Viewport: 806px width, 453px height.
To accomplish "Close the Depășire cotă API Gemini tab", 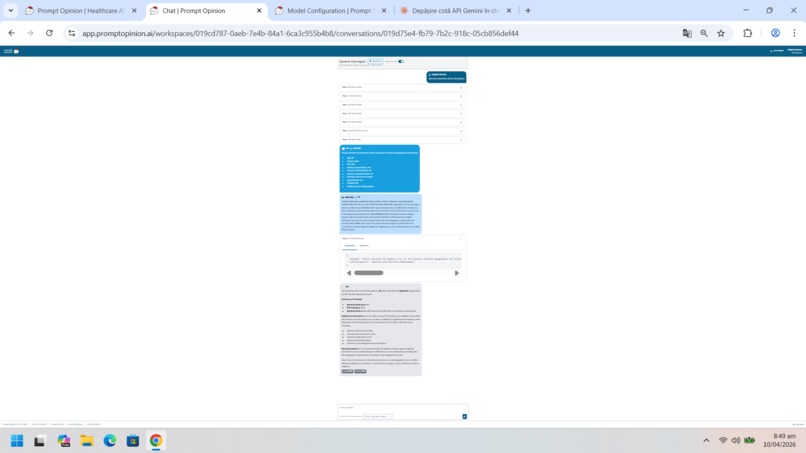I will [509, 10].
